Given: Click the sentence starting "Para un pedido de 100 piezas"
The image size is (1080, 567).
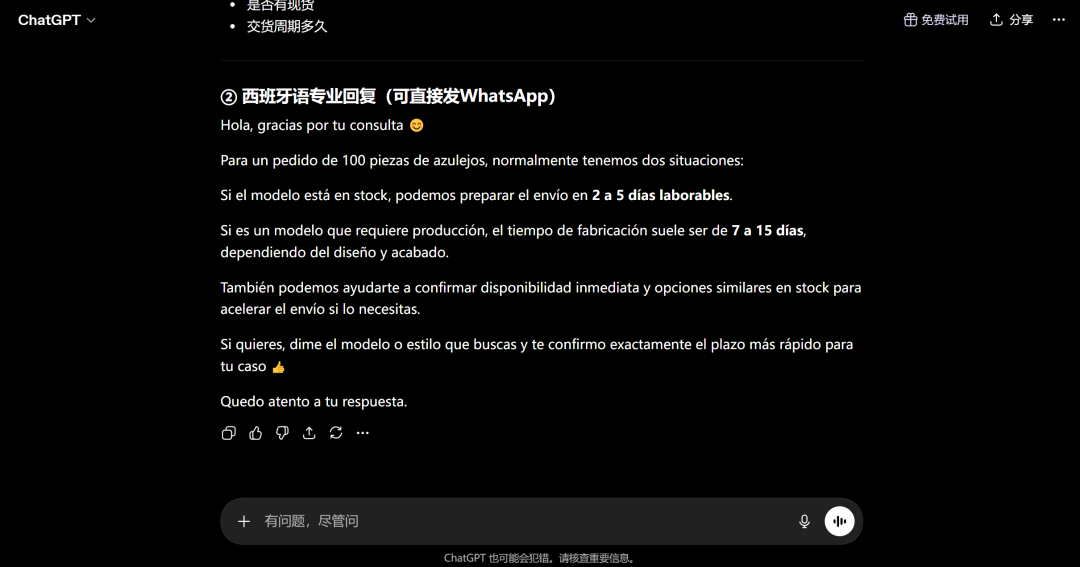Looking at the screenshot, I should coord(482,161).
